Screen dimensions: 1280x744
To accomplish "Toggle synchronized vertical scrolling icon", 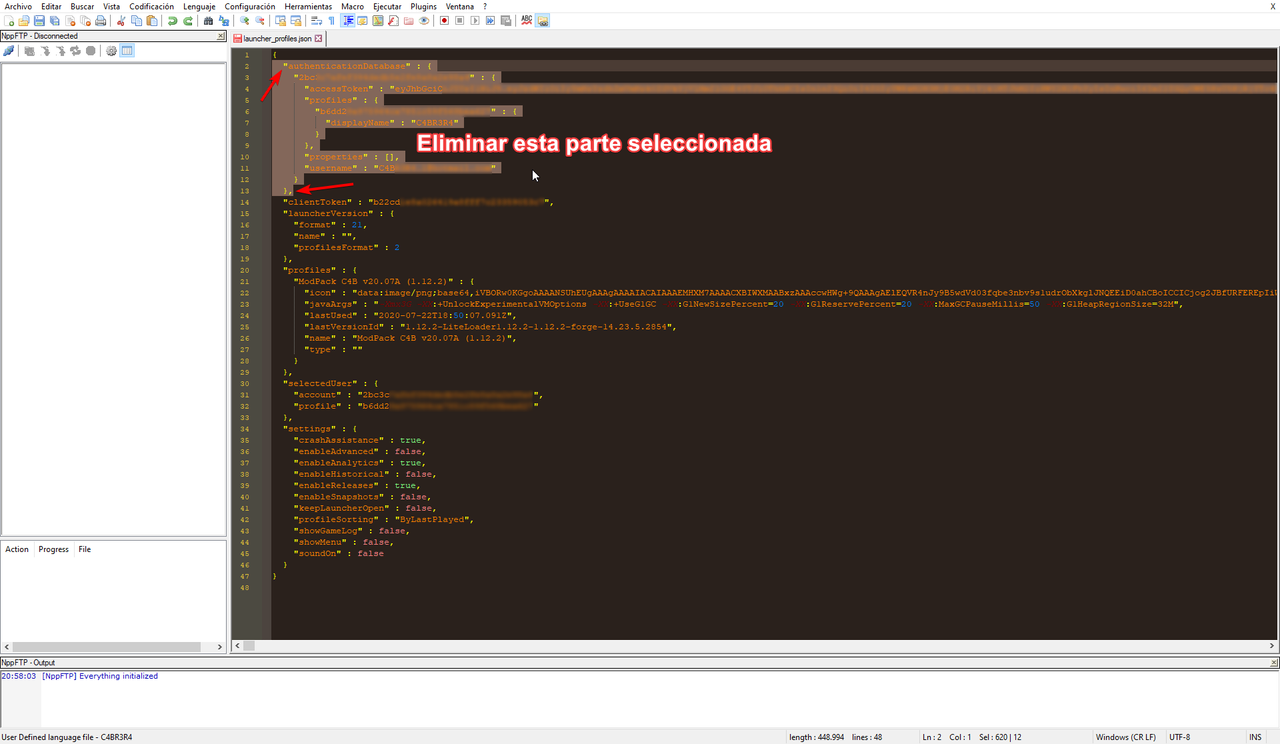I will pos(280,20).
